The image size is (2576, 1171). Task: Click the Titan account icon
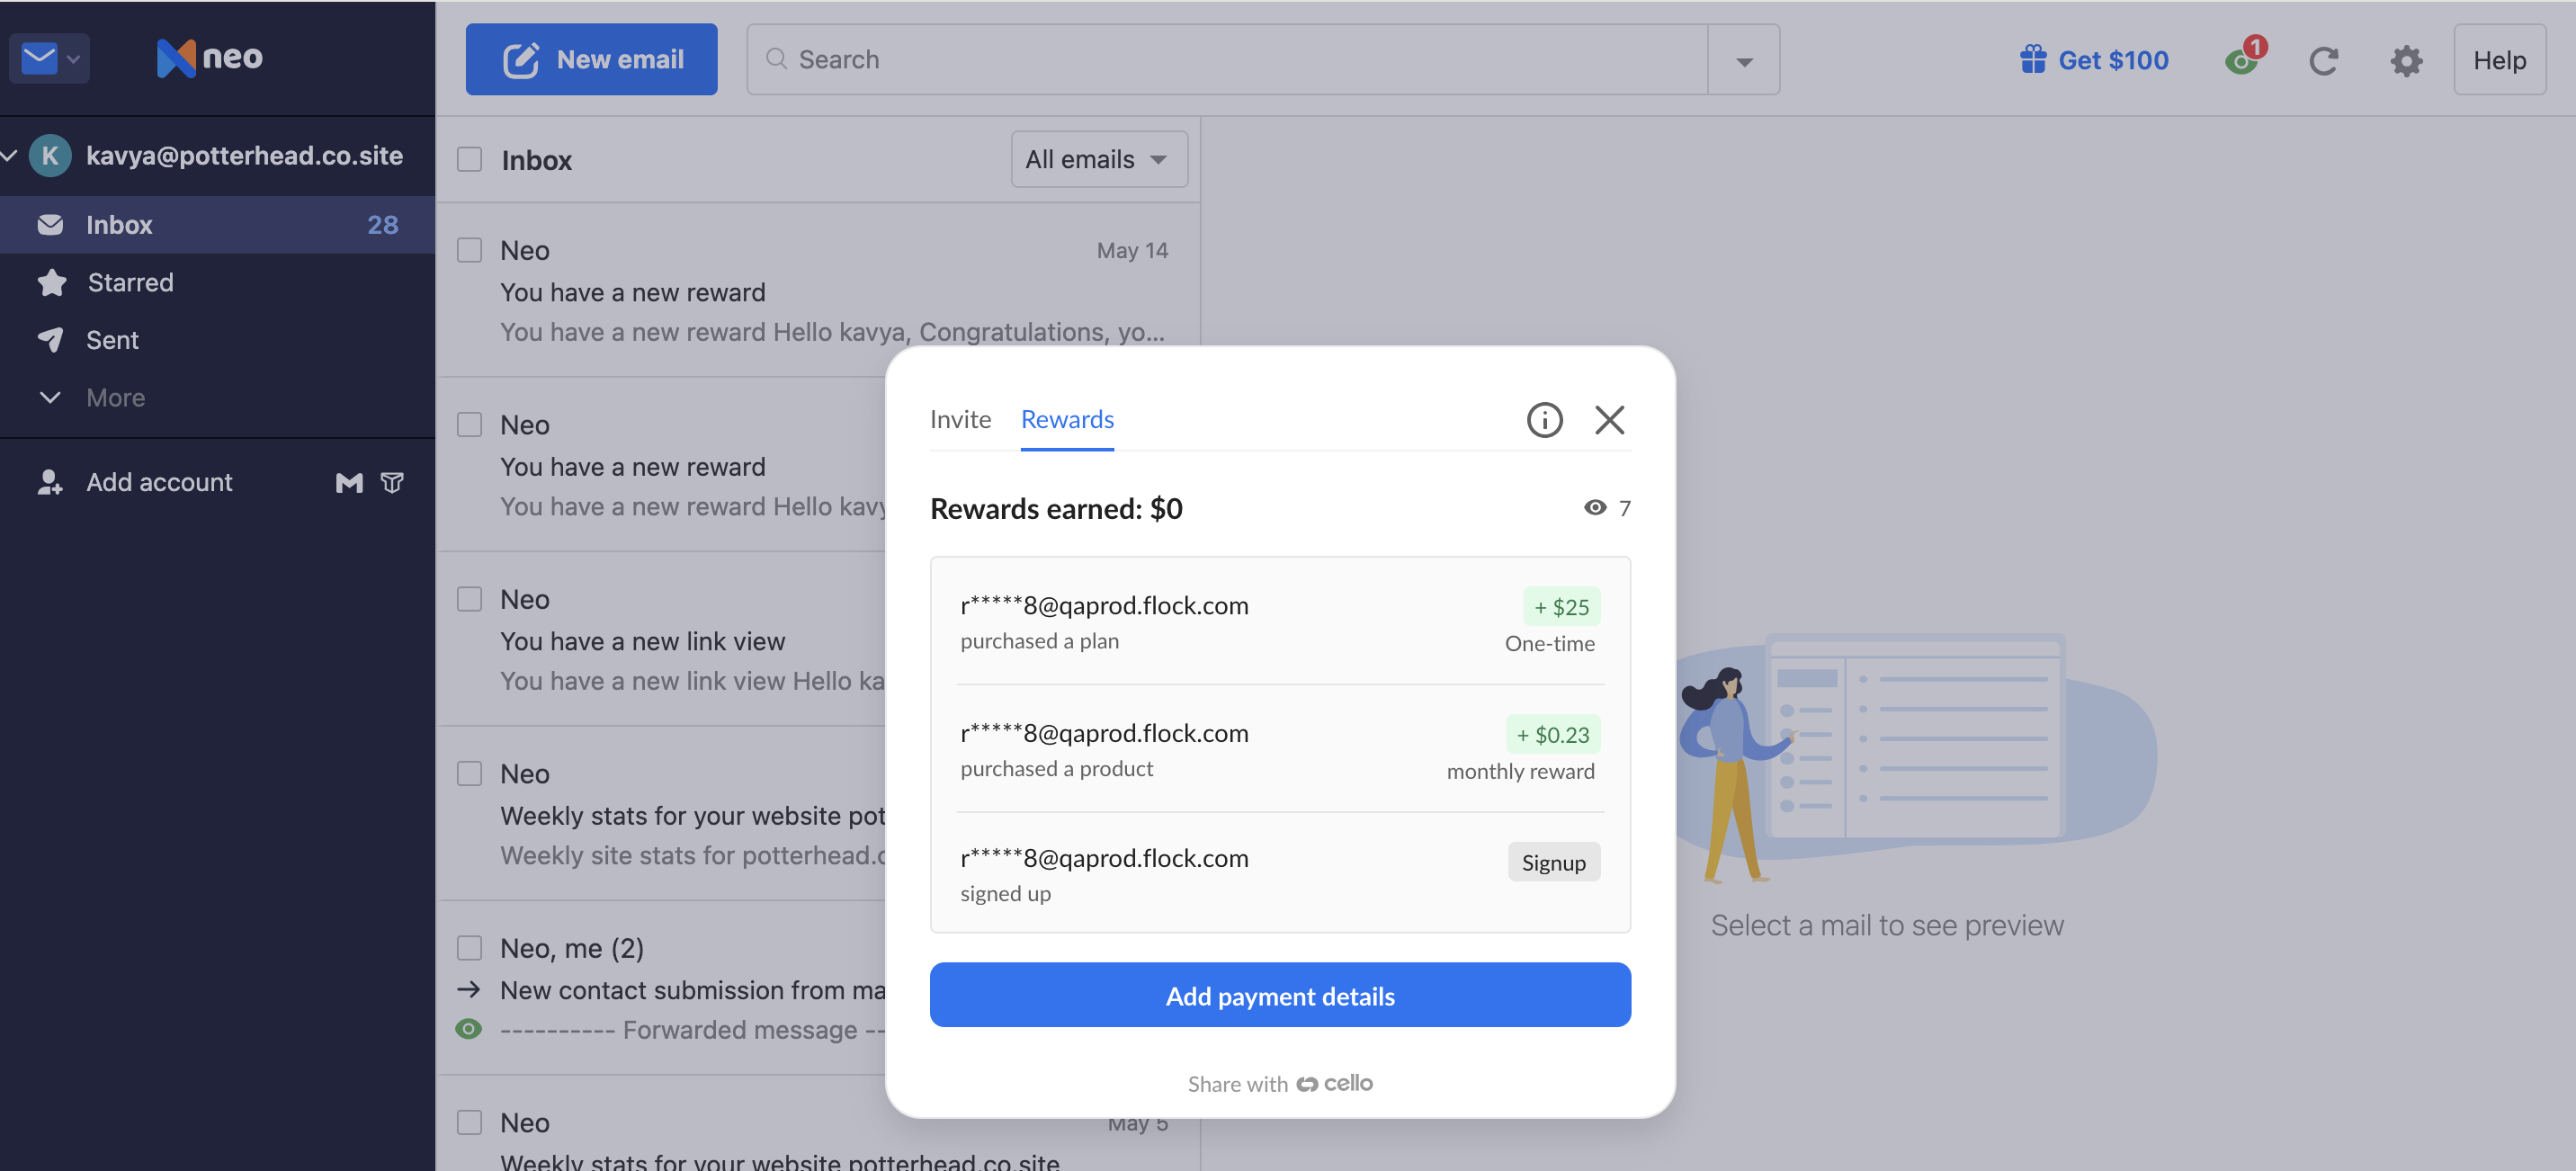(392, 483)
